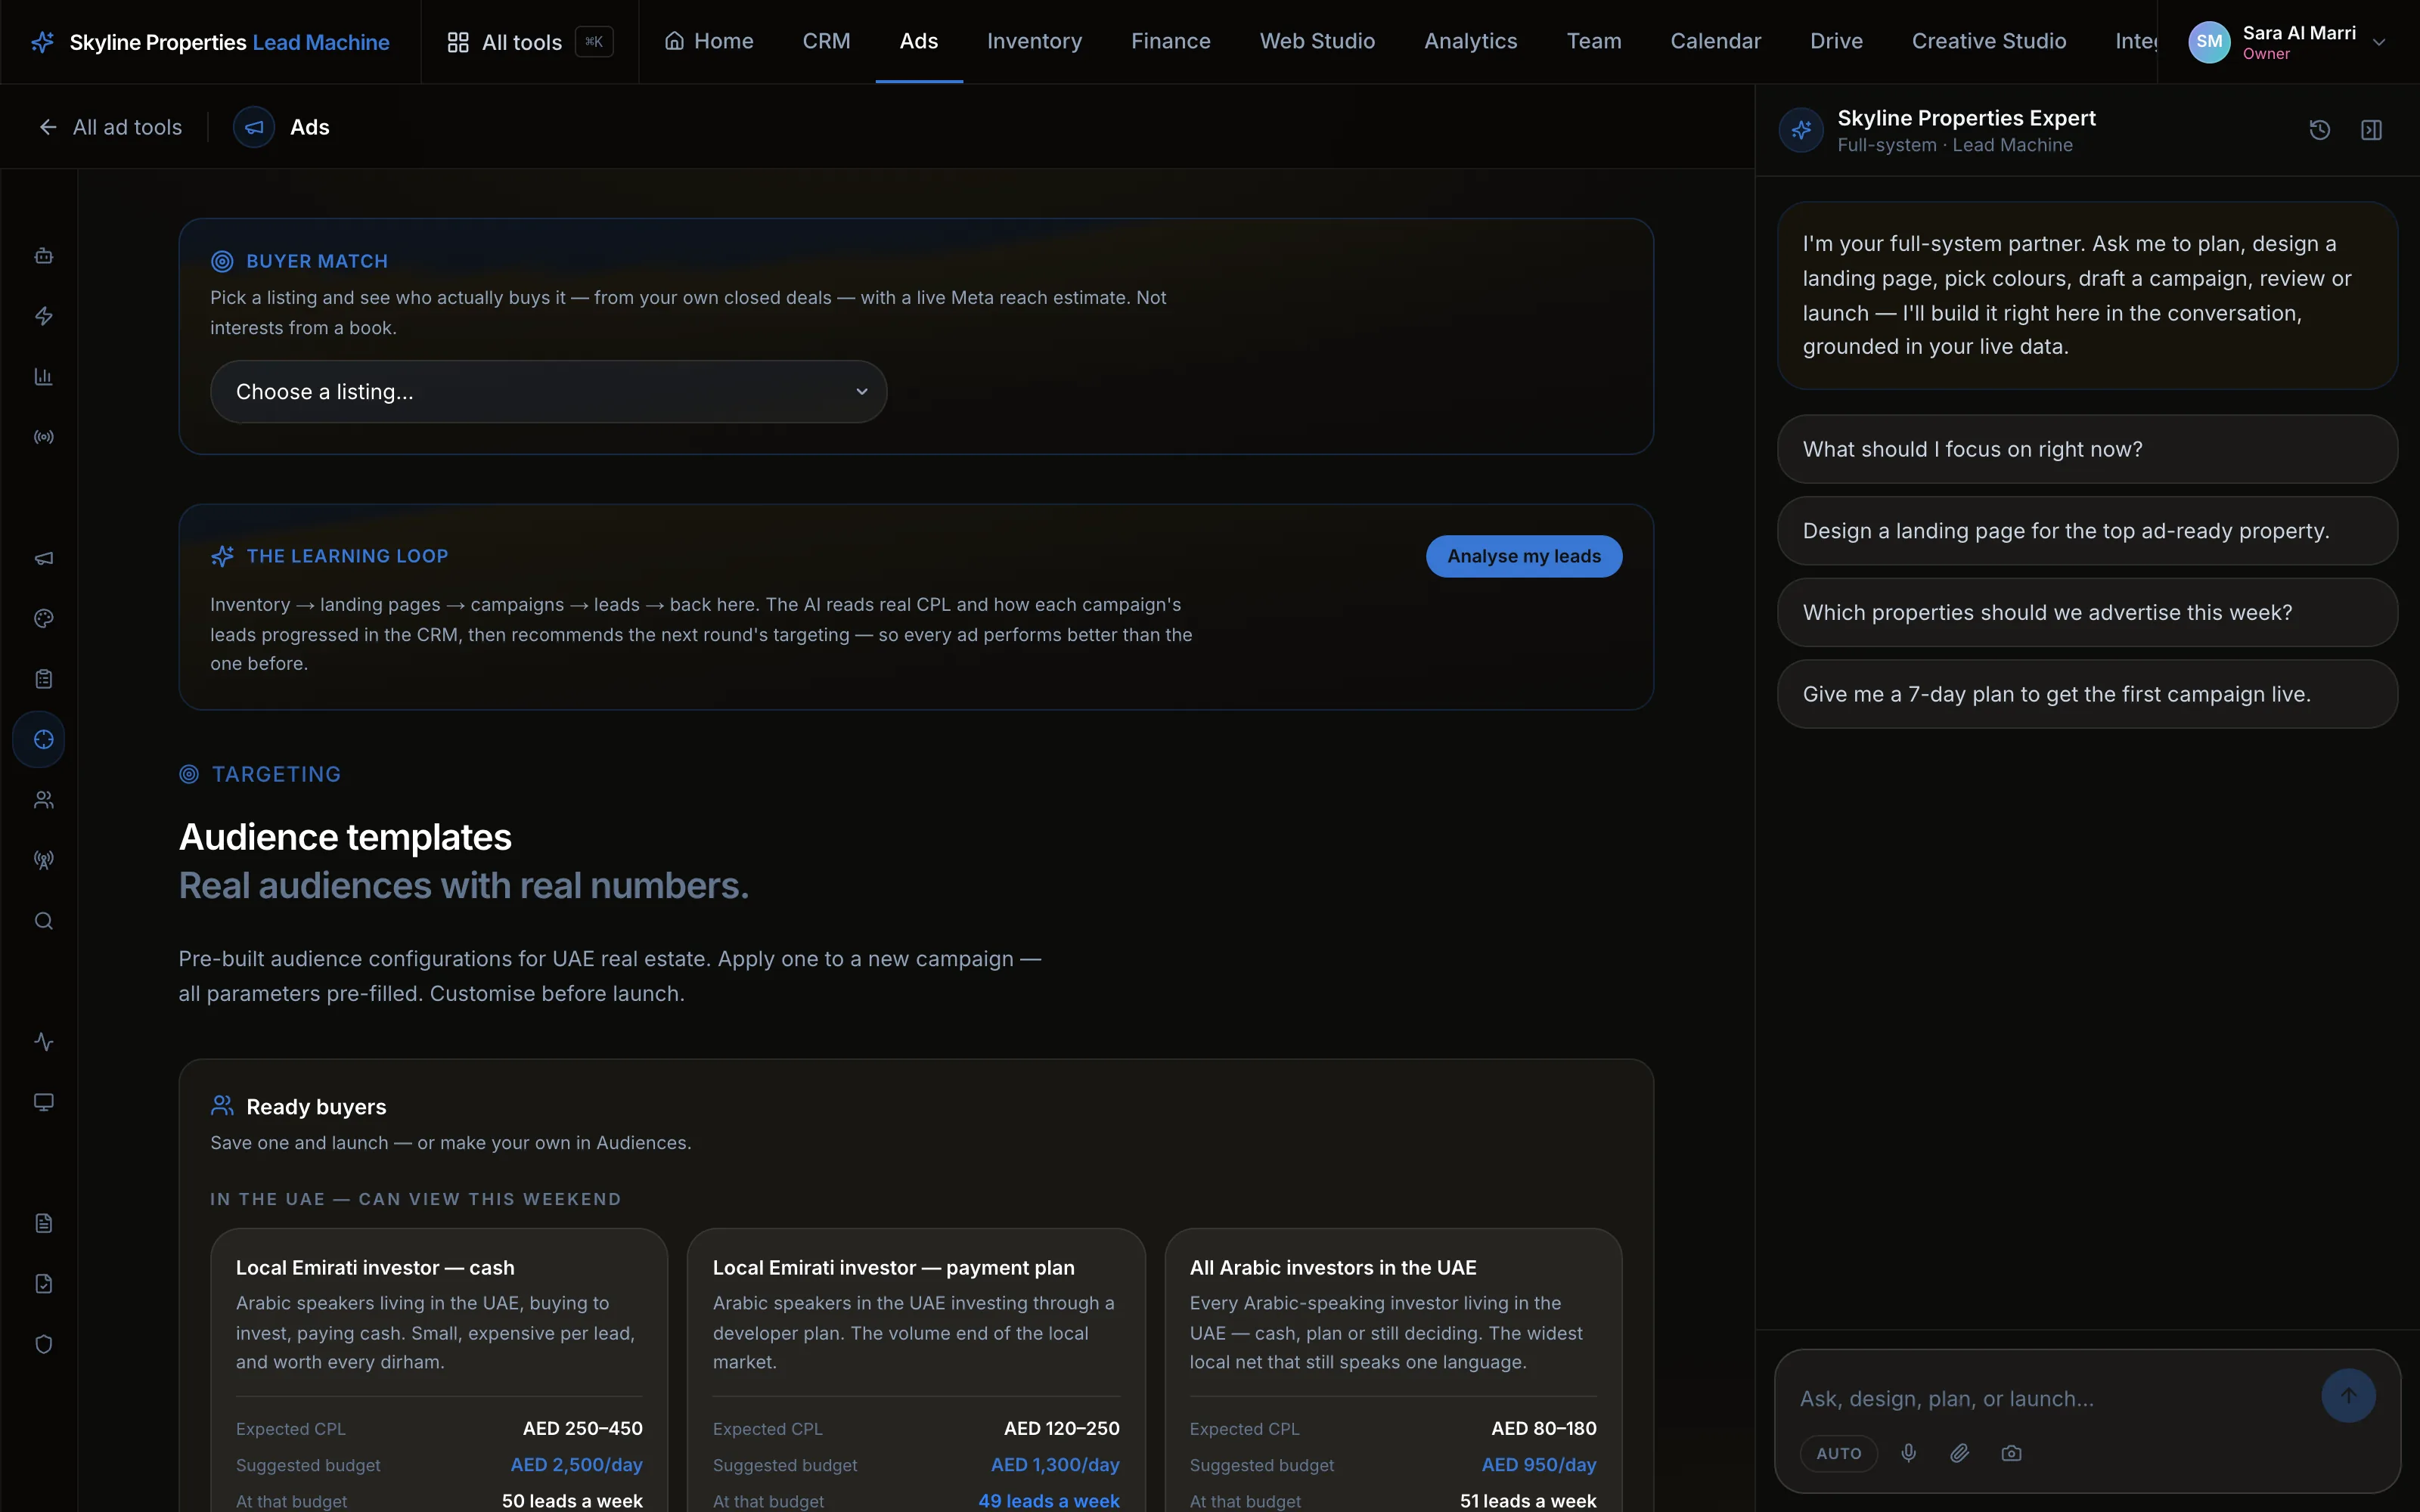This screenshot has height=1512, width=2420.
Task: Open the 'Local Emirati investor — cash' card
Action: click(439, 1370)
